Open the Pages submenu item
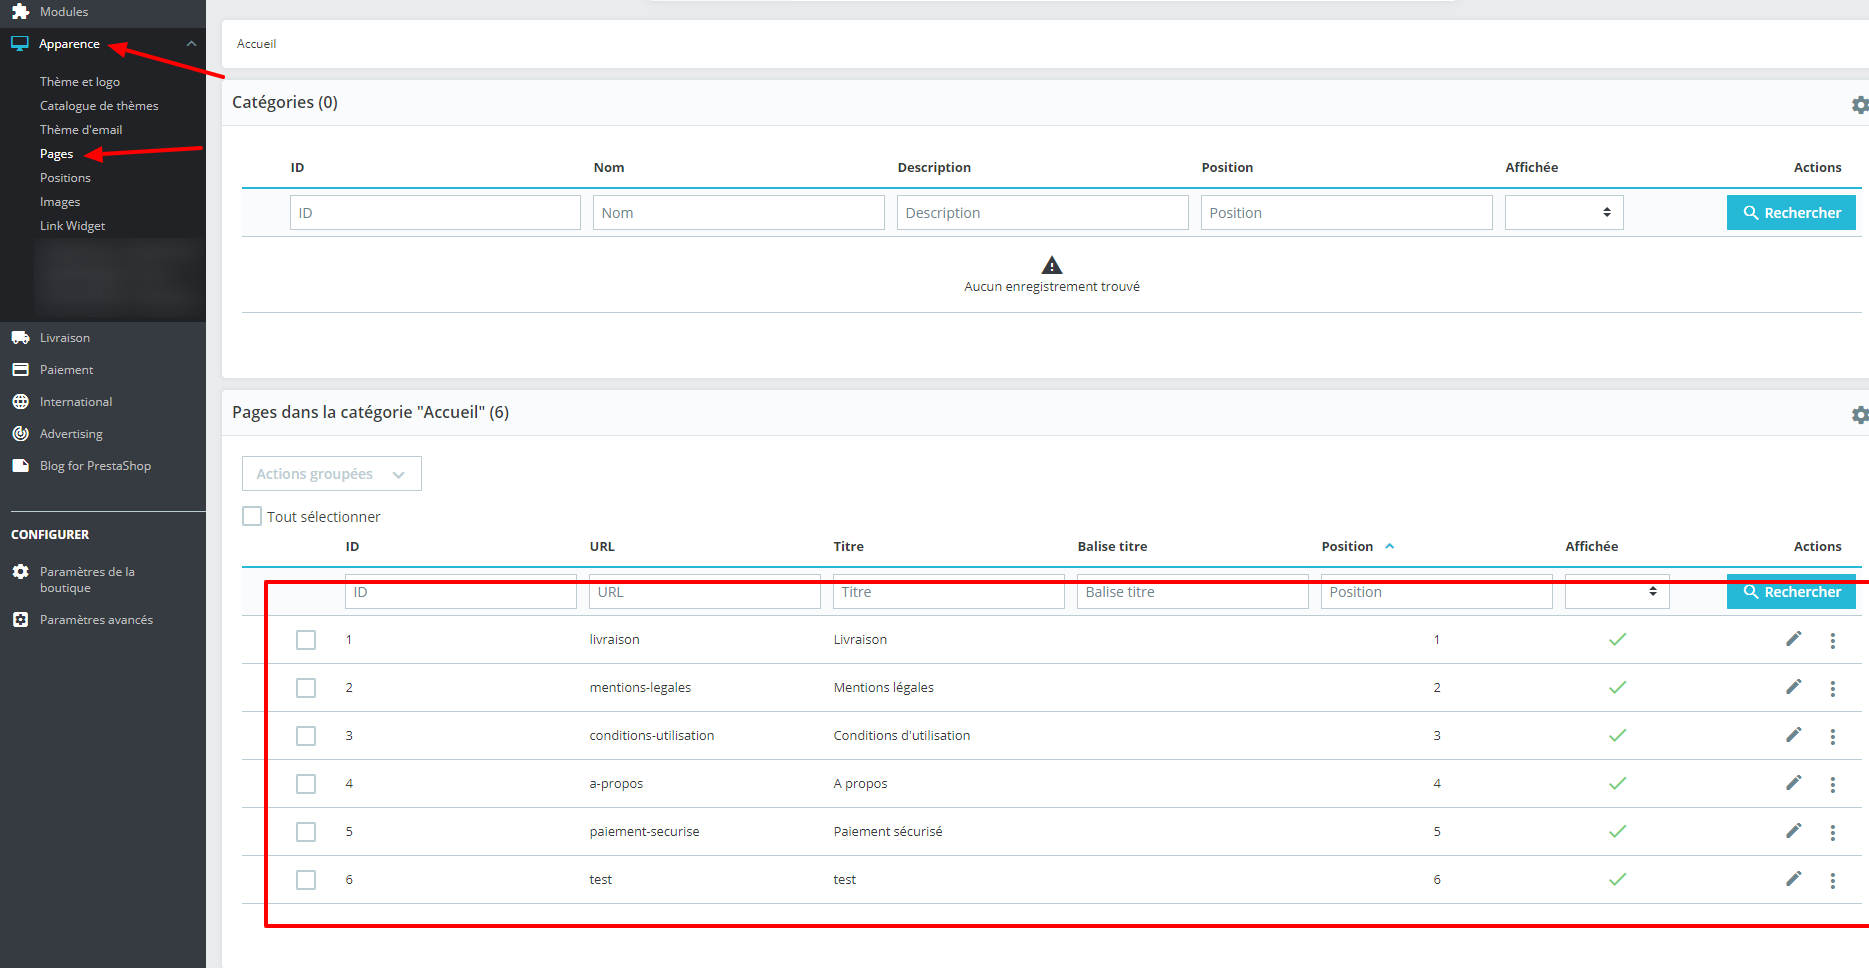The image size is (1869, 968). [56, 154]
